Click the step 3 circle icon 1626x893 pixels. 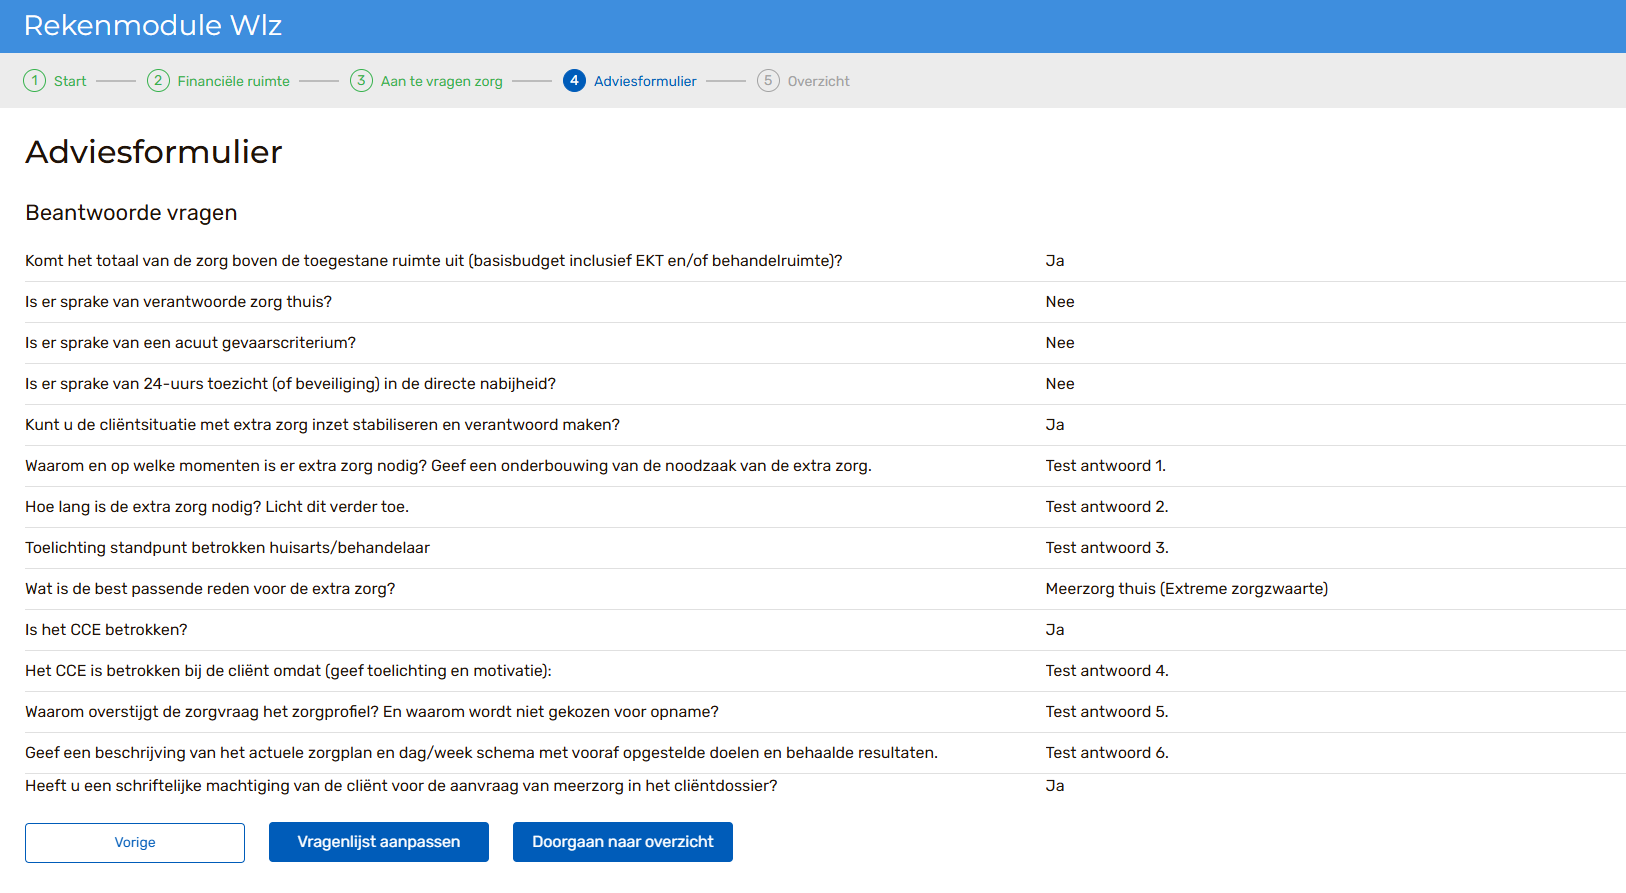tap(361, 81)
